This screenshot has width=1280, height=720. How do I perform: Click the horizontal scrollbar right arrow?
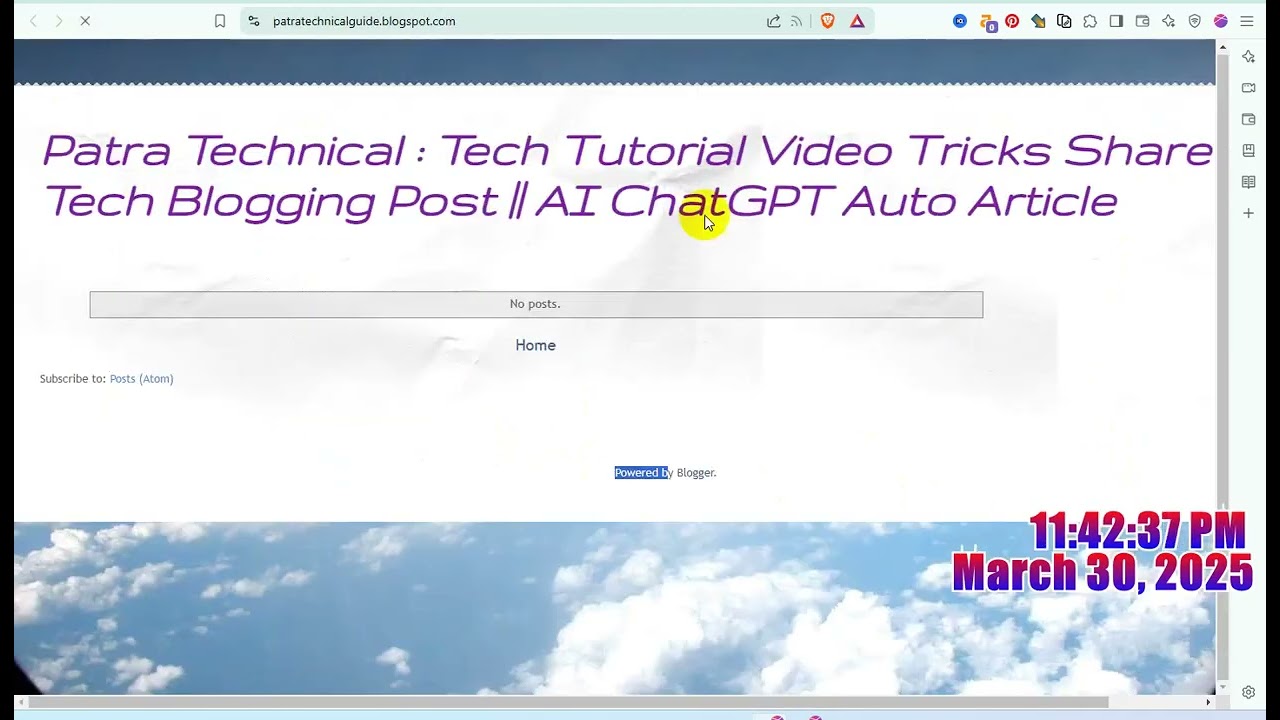click(x=1208, y=702)
